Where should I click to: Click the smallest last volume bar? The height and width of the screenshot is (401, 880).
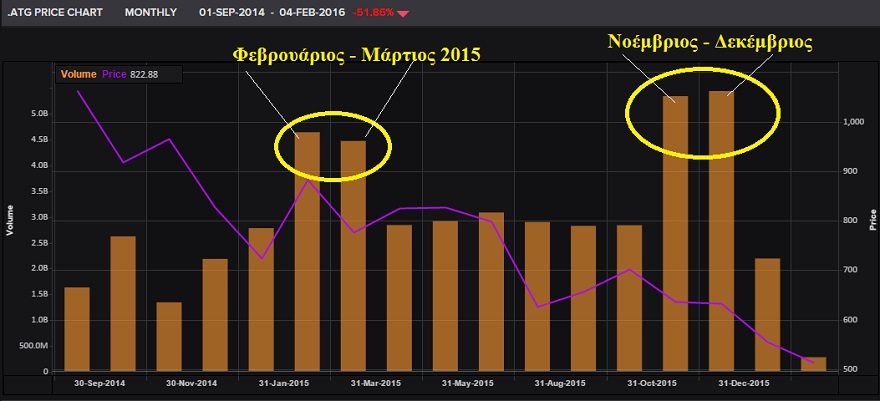[x=813, y=364]
